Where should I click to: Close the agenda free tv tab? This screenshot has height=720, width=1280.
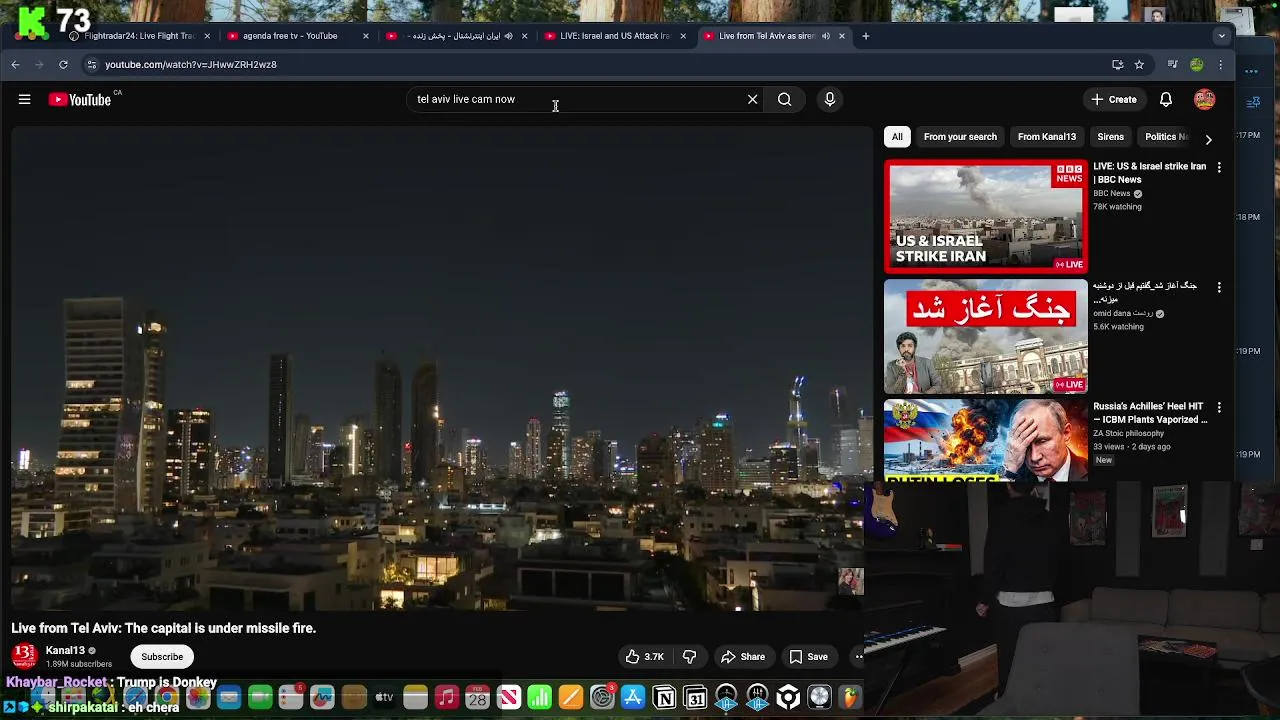(366, 36)
